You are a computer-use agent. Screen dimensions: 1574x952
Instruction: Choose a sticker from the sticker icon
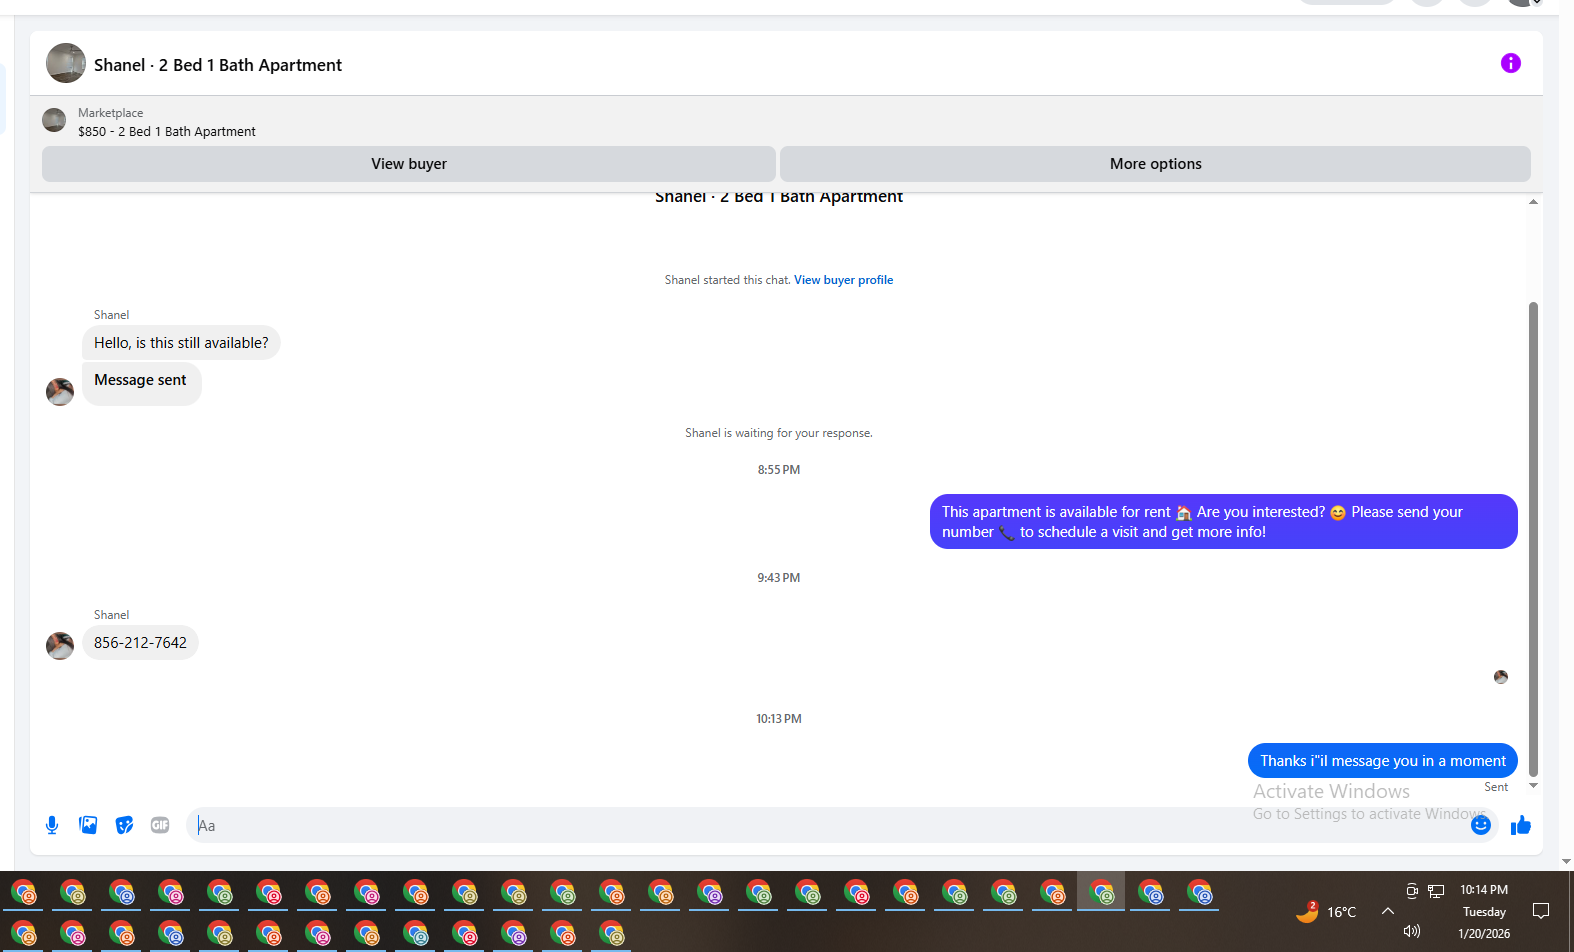(x=124, y=825)
